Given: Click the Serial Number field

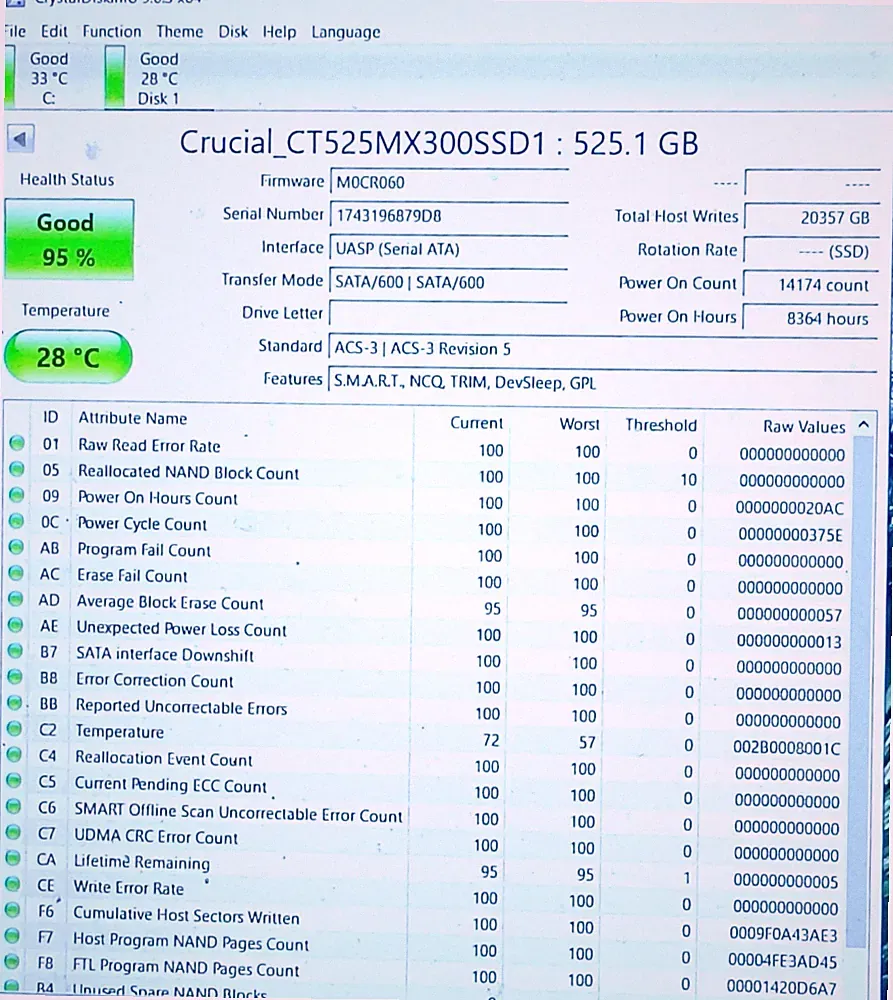Looking at the screenshot, I should pyautogui.click(x=449, y=216).
